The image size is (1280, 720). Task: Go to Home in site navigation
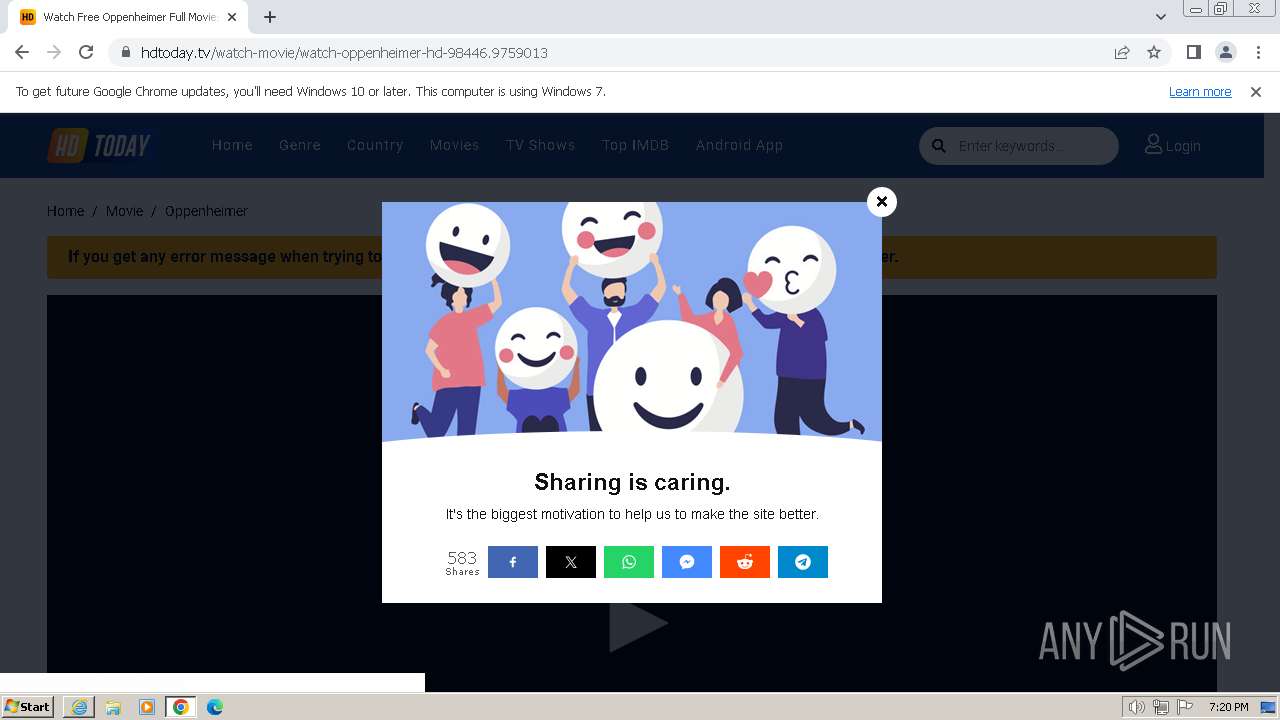coord(232,145)
